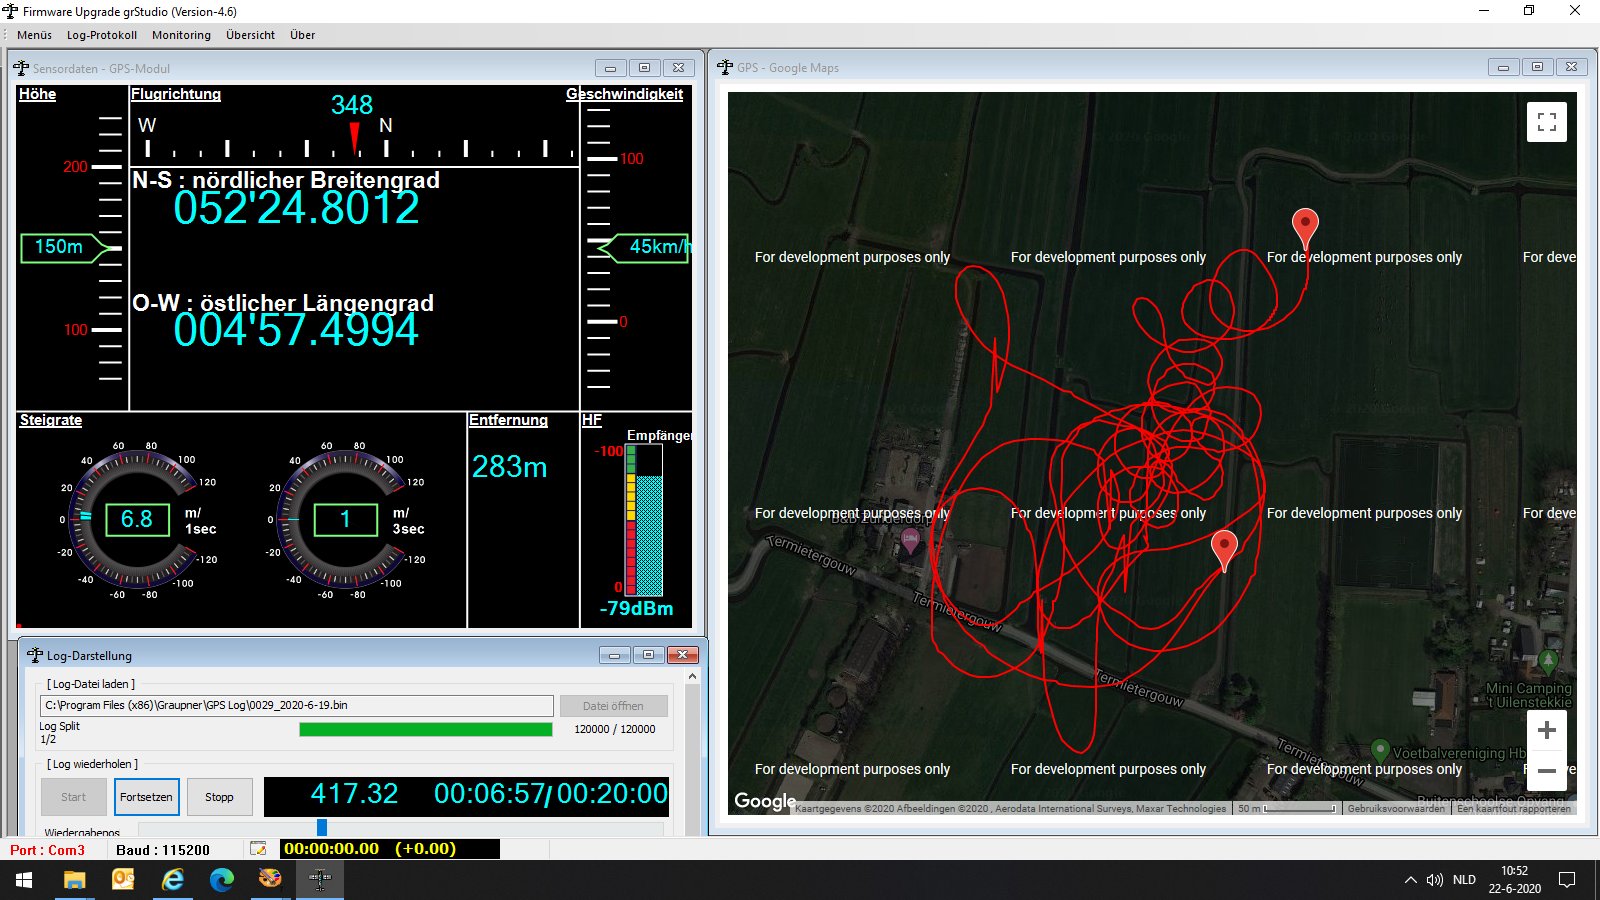Zoom in on the map with plus
The width and height of the screenshot is (1600, 900).
(1547, 731)
